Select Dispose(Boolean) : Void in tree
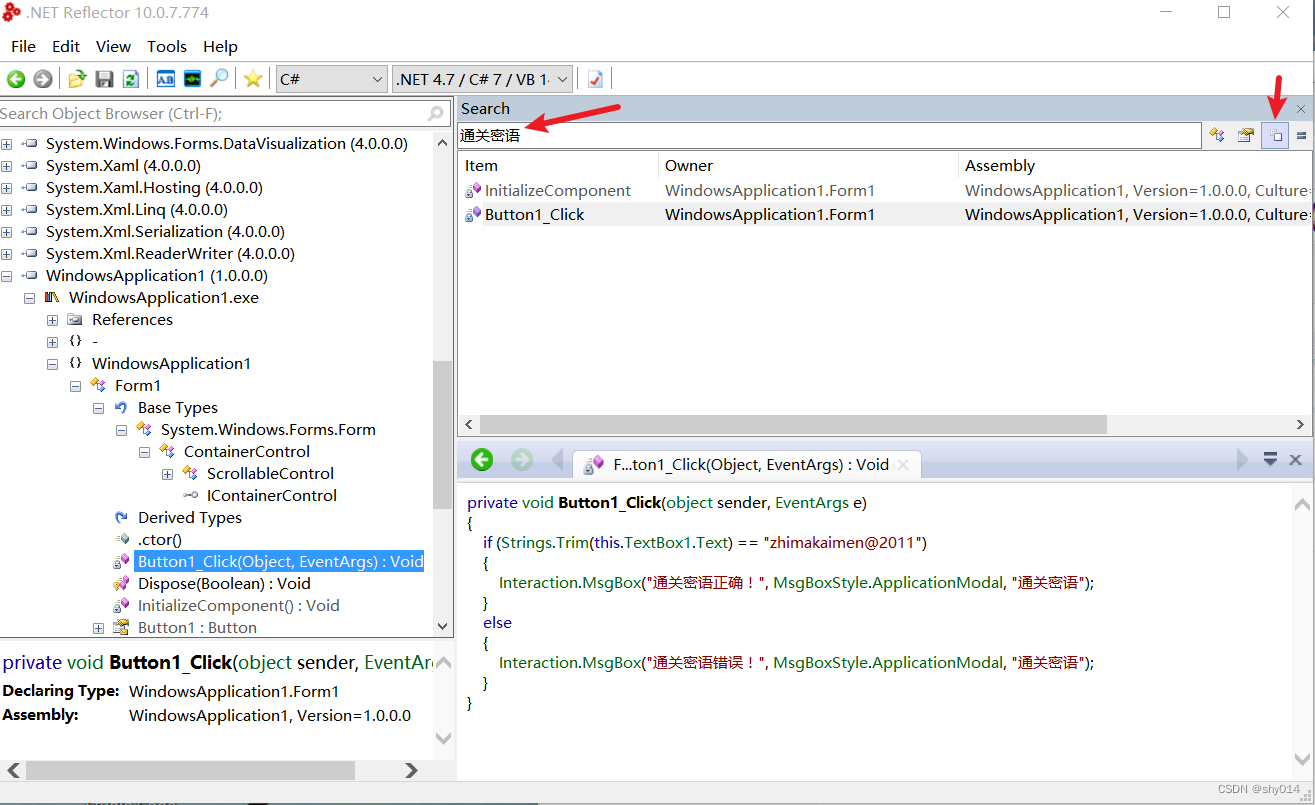This screenshot has width=1315, height=805. coord(224,584)
